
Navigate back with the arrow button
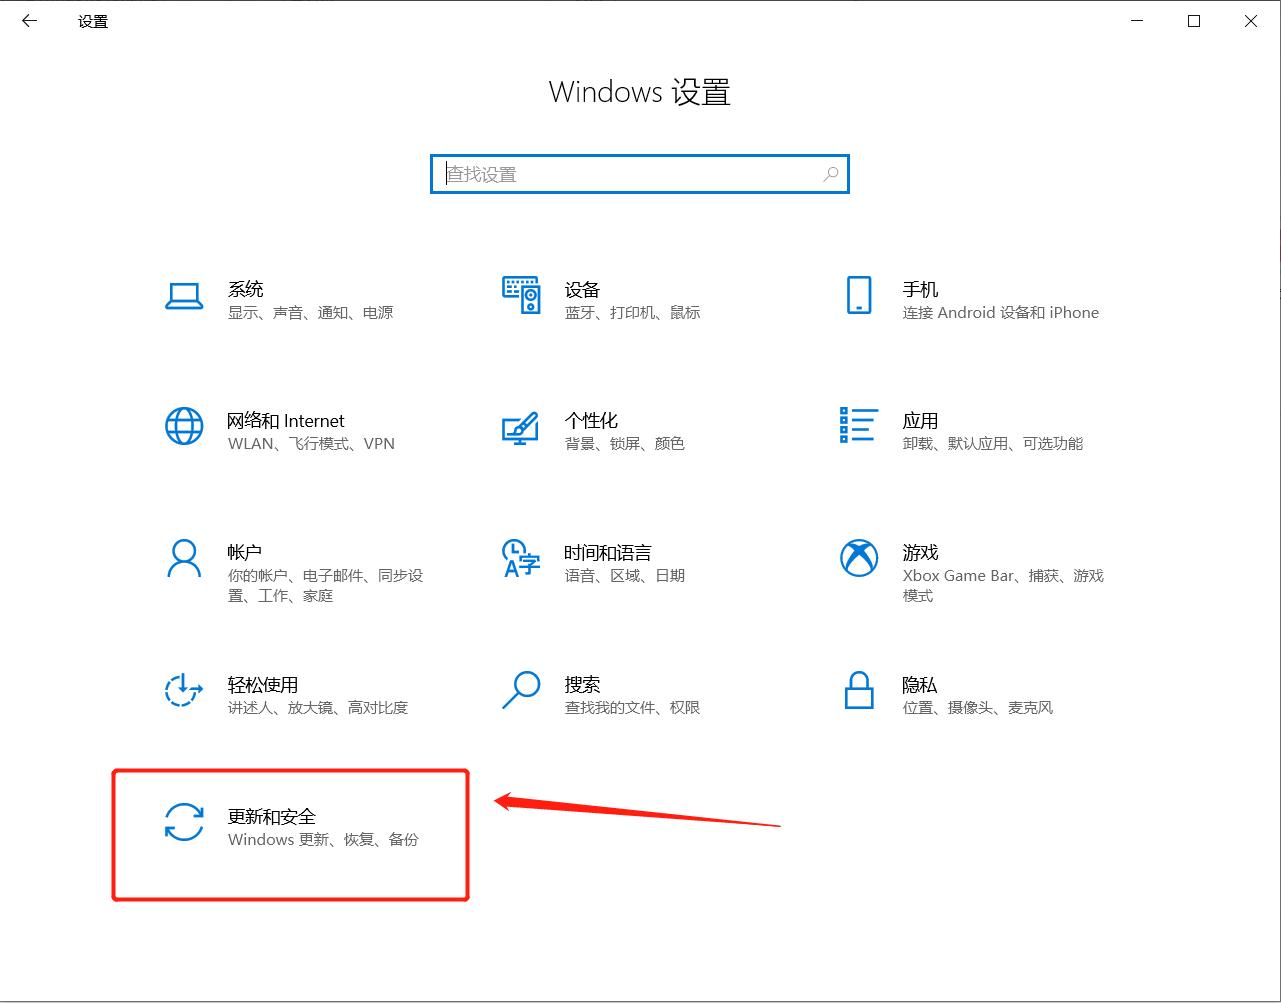[x=29, y=21]
